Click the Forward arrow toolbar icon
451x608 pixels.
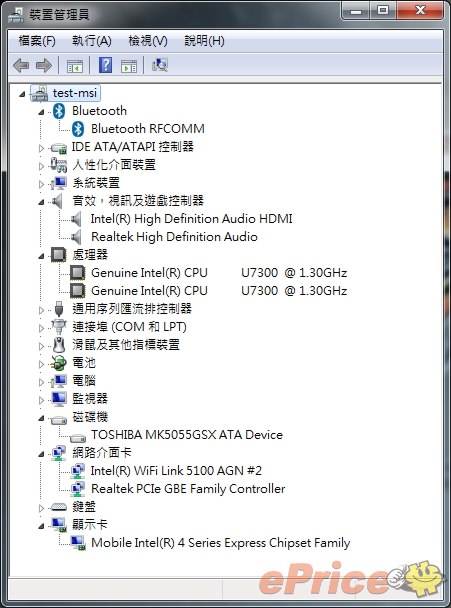point(44,65)
